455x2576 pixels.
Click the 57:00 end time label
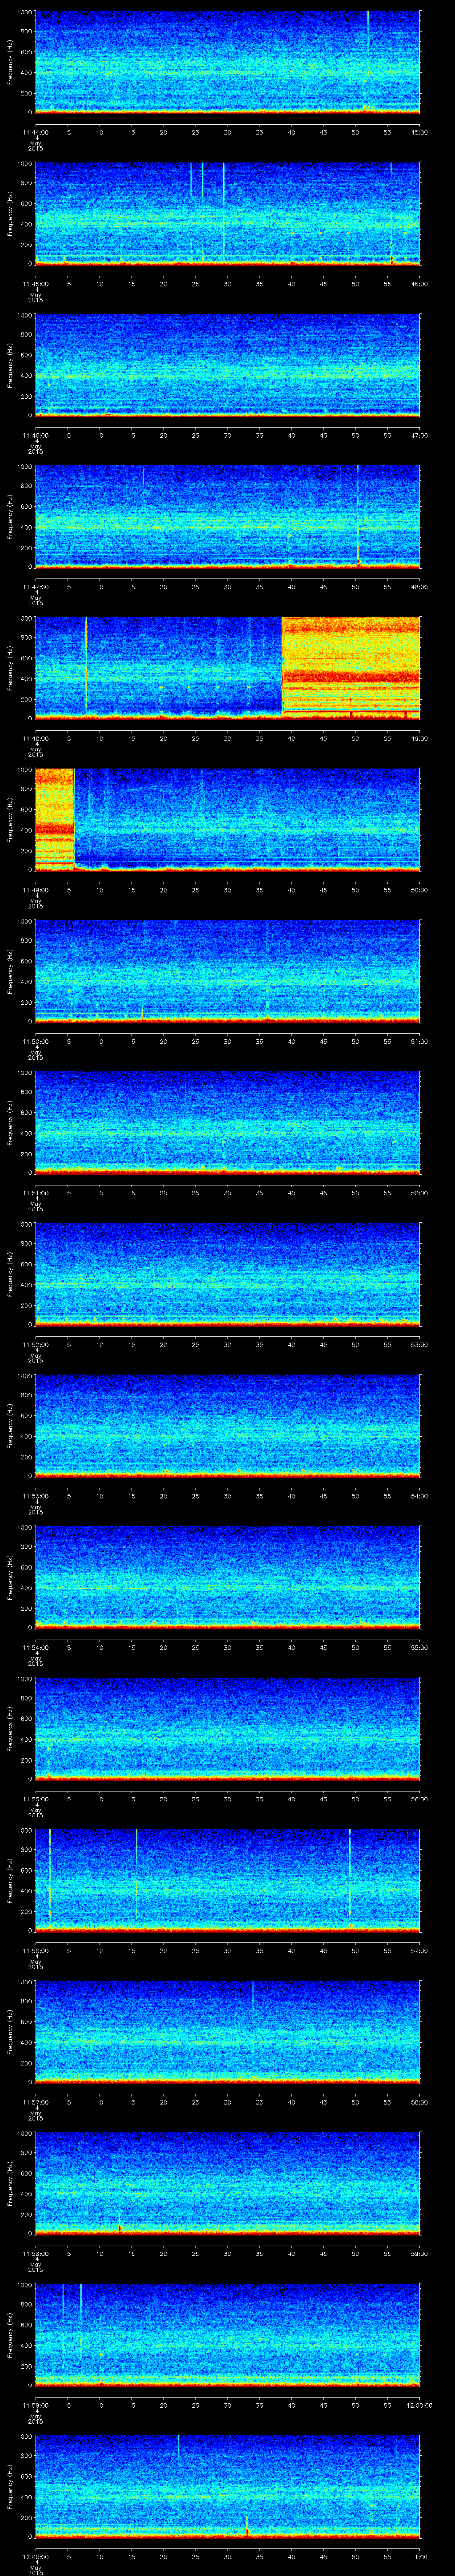(x=419, y=1950)
